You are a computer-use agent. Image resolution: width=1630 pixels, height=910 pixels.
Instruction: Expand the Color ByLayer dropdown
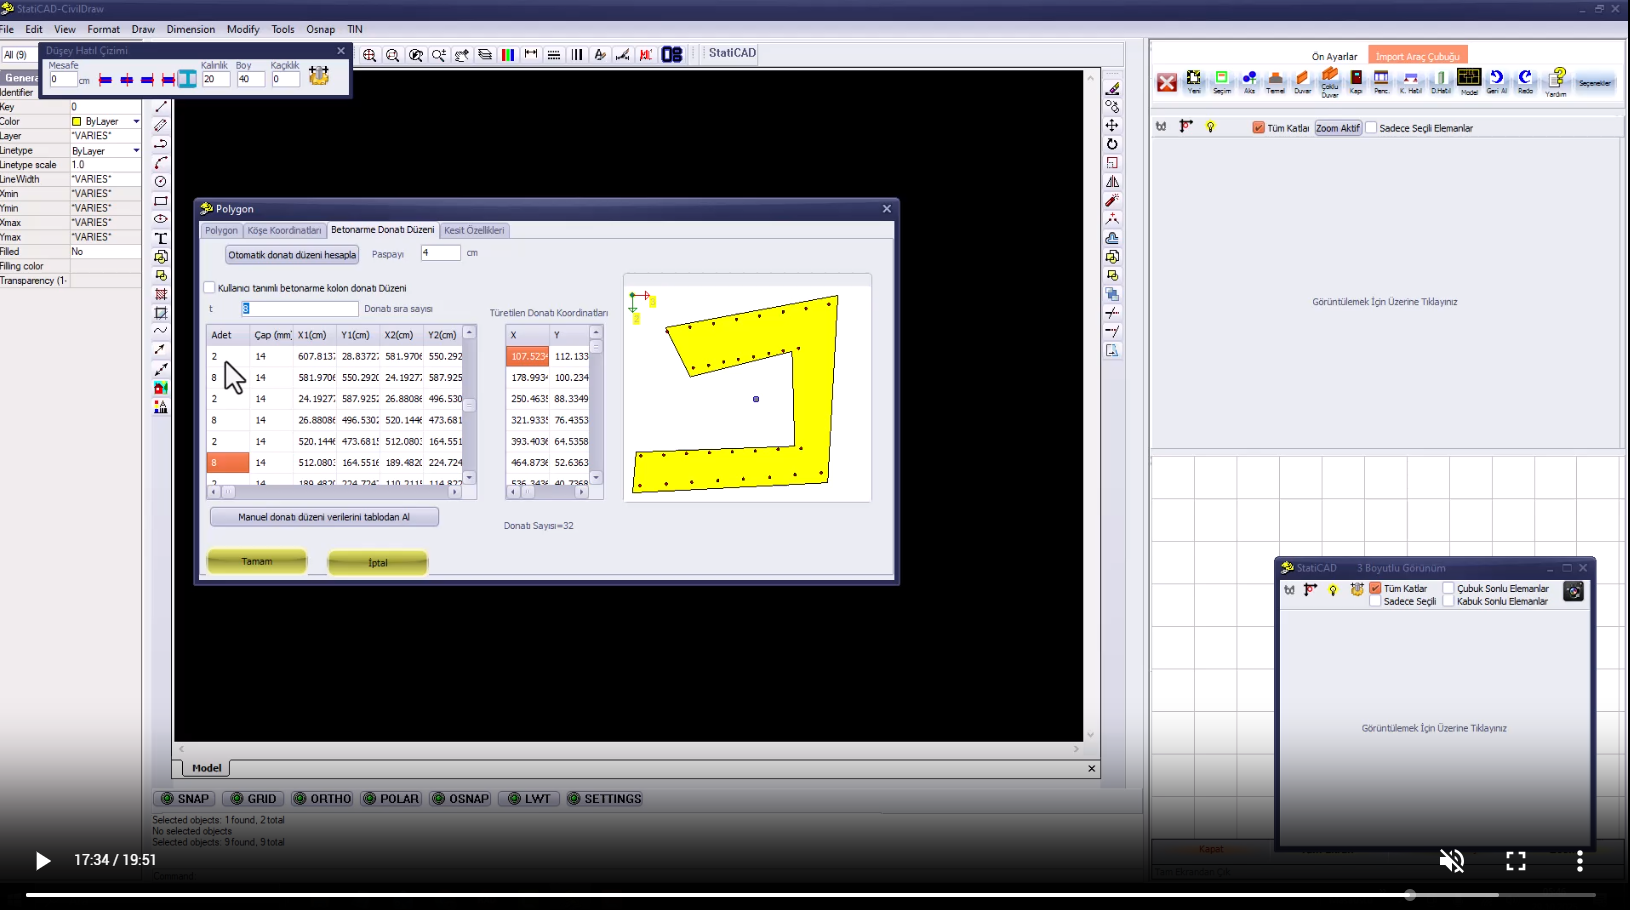[x=136, y=121]
